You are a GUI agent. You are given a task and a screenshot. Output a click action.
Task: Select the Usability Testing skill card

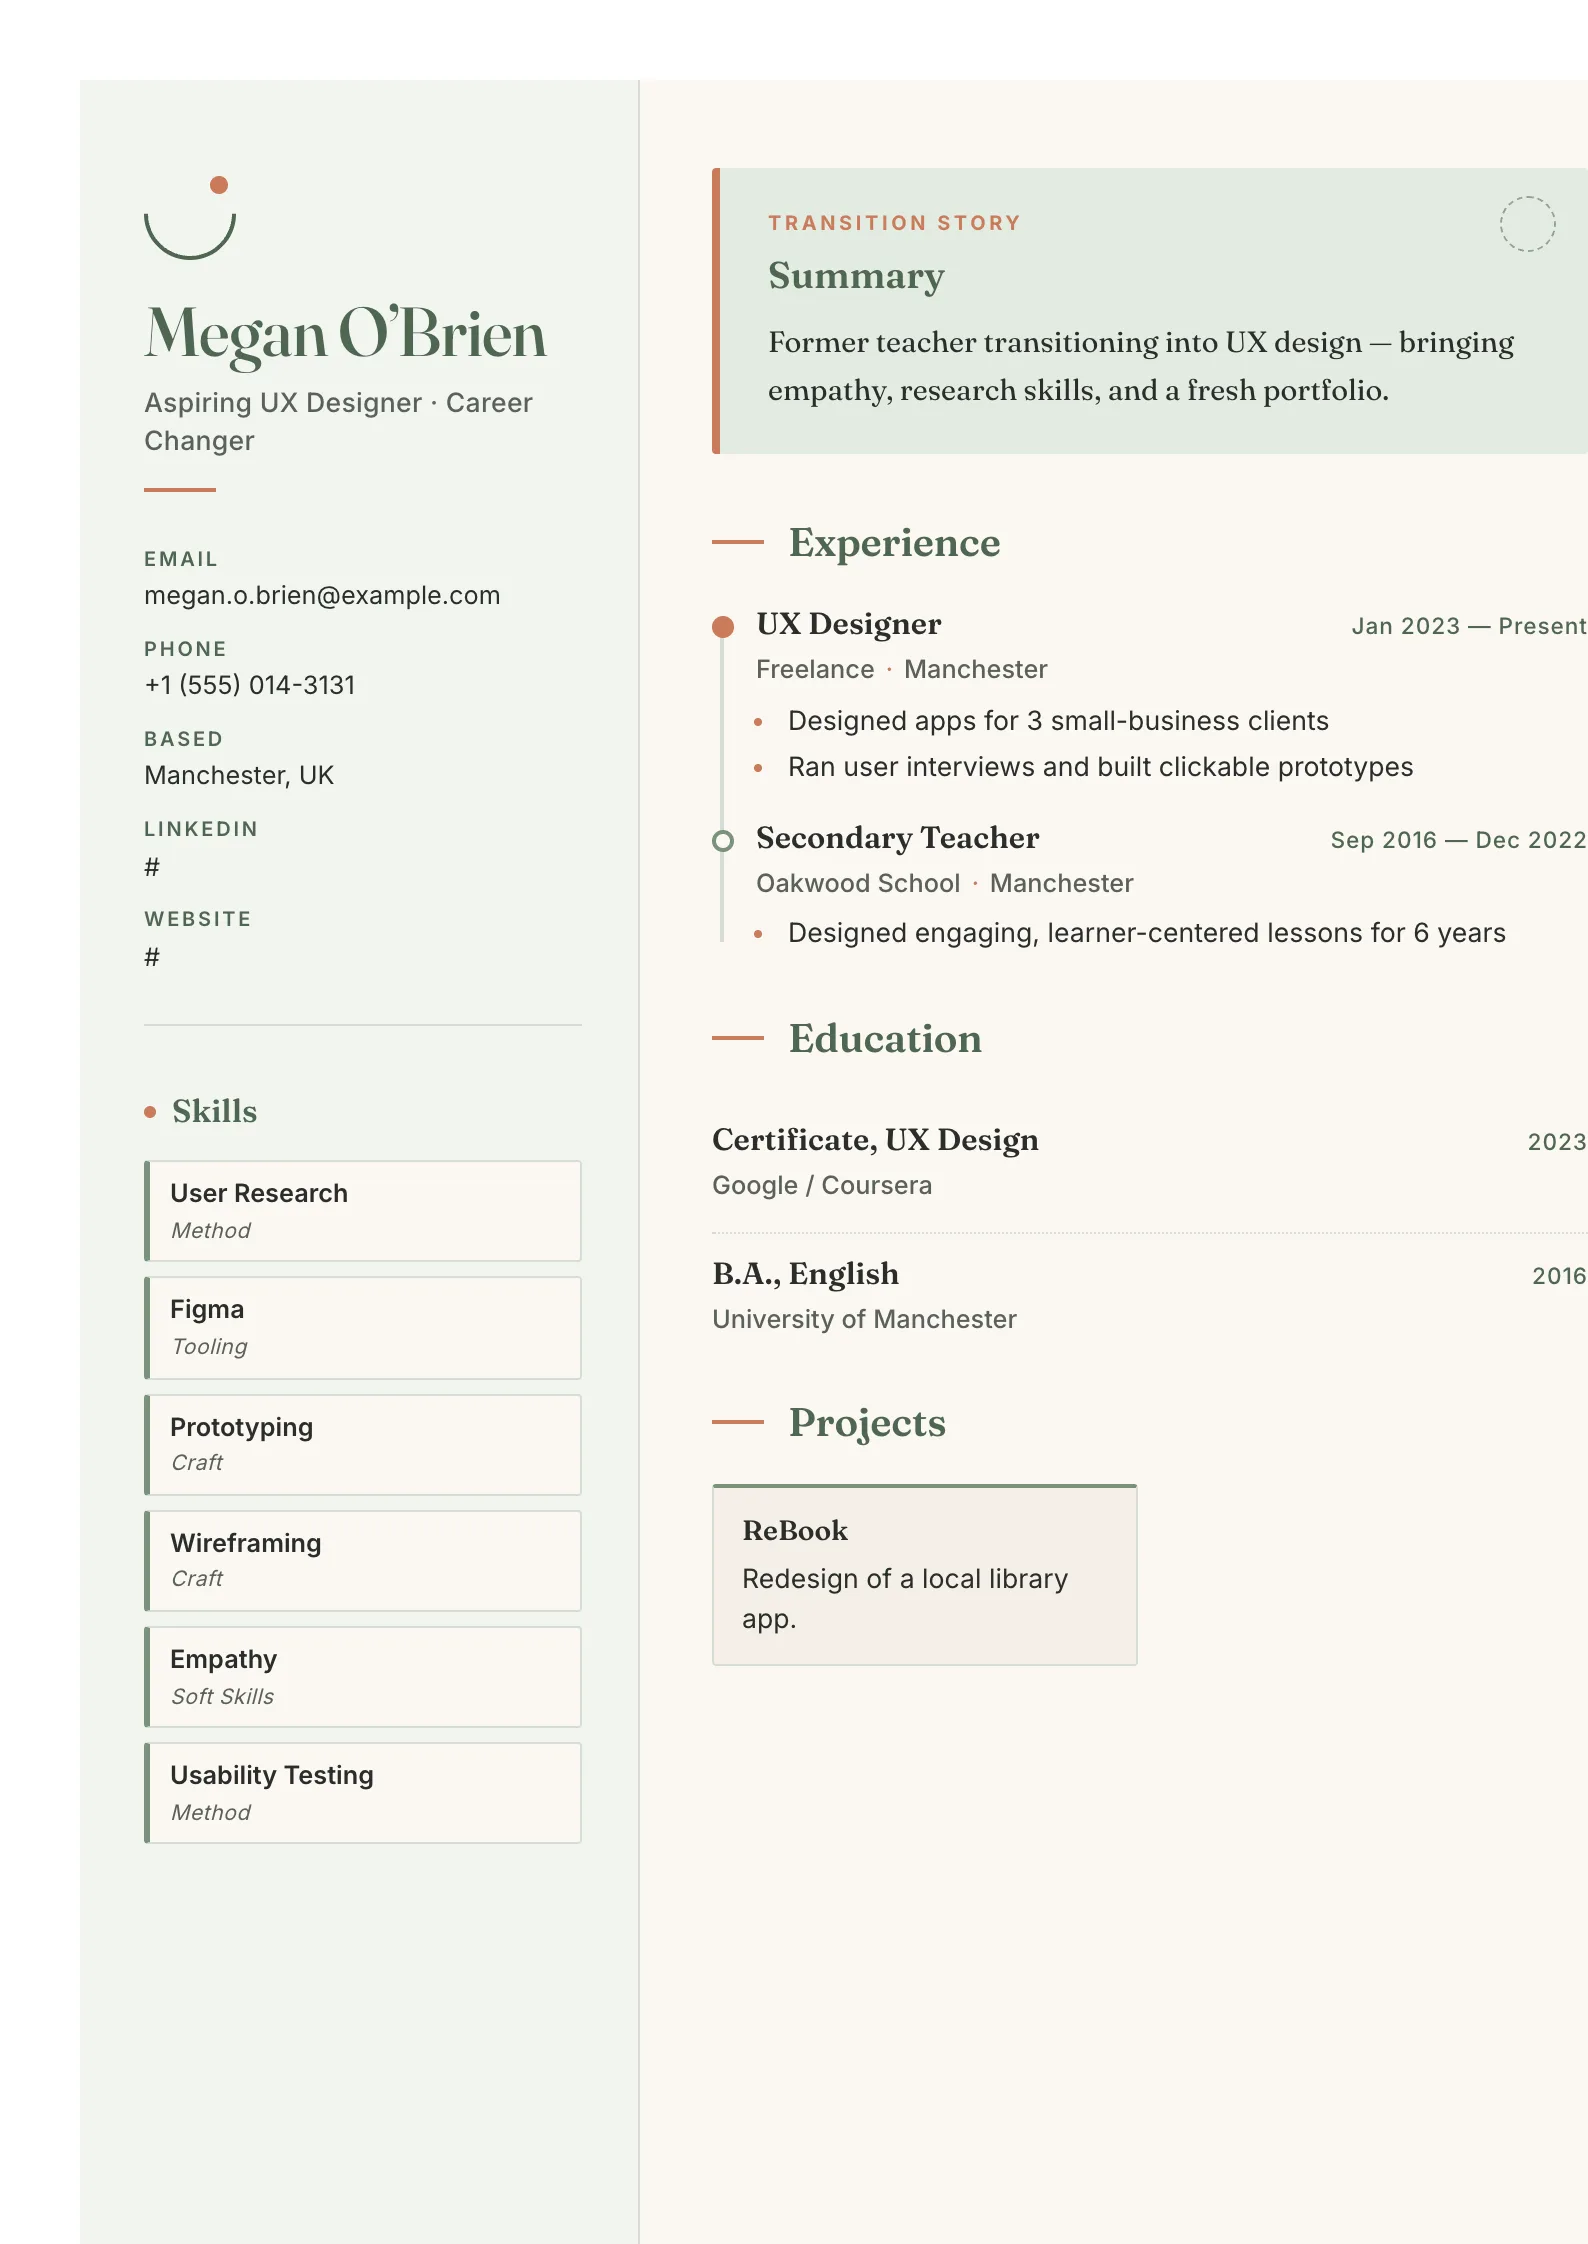click(363, 1793)
